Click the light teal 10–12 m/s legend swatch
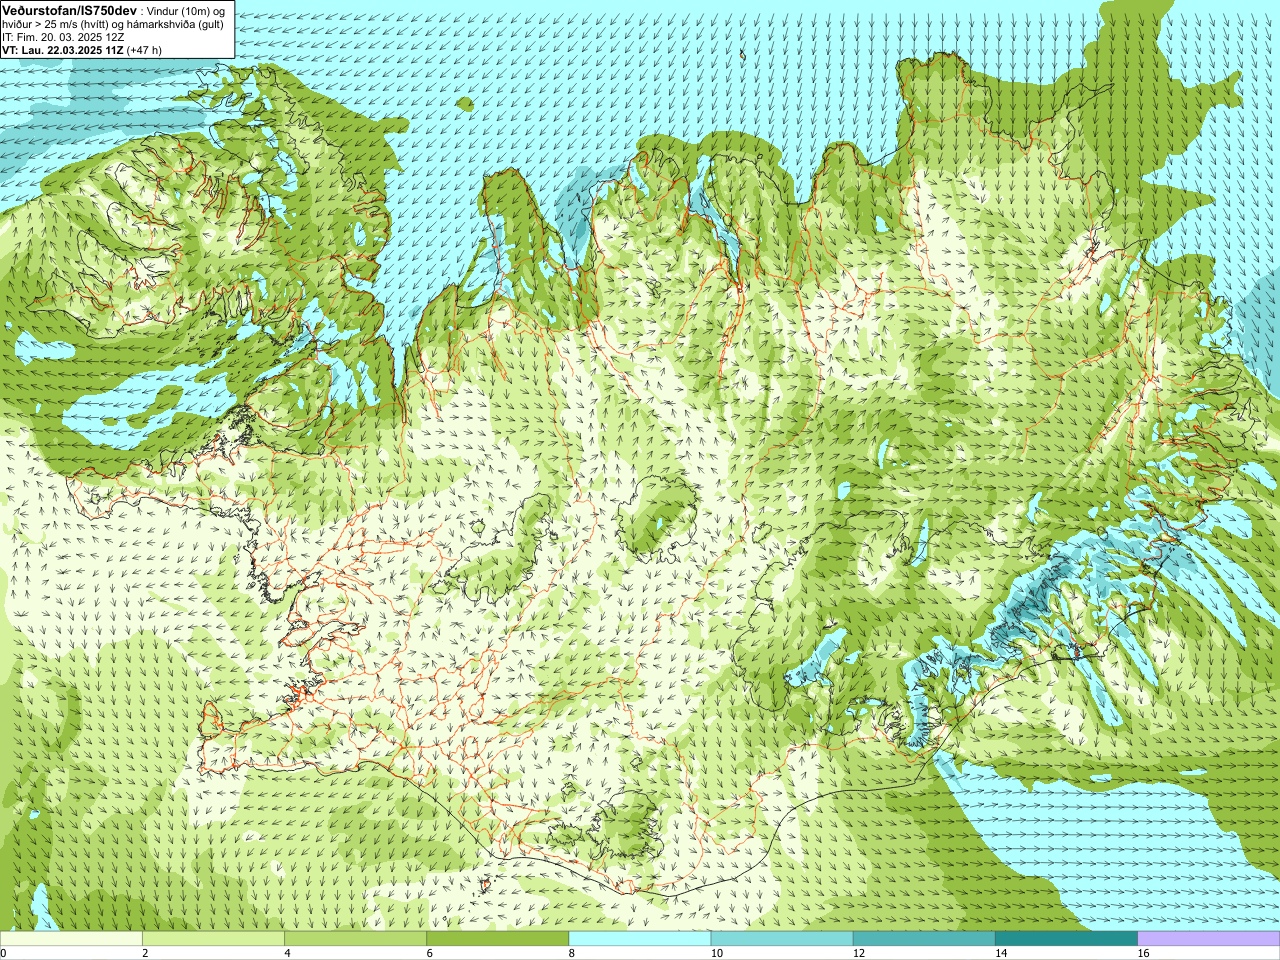Image resolution: width=1280 pixels, height=960 pixels. [x=782, y=939]
